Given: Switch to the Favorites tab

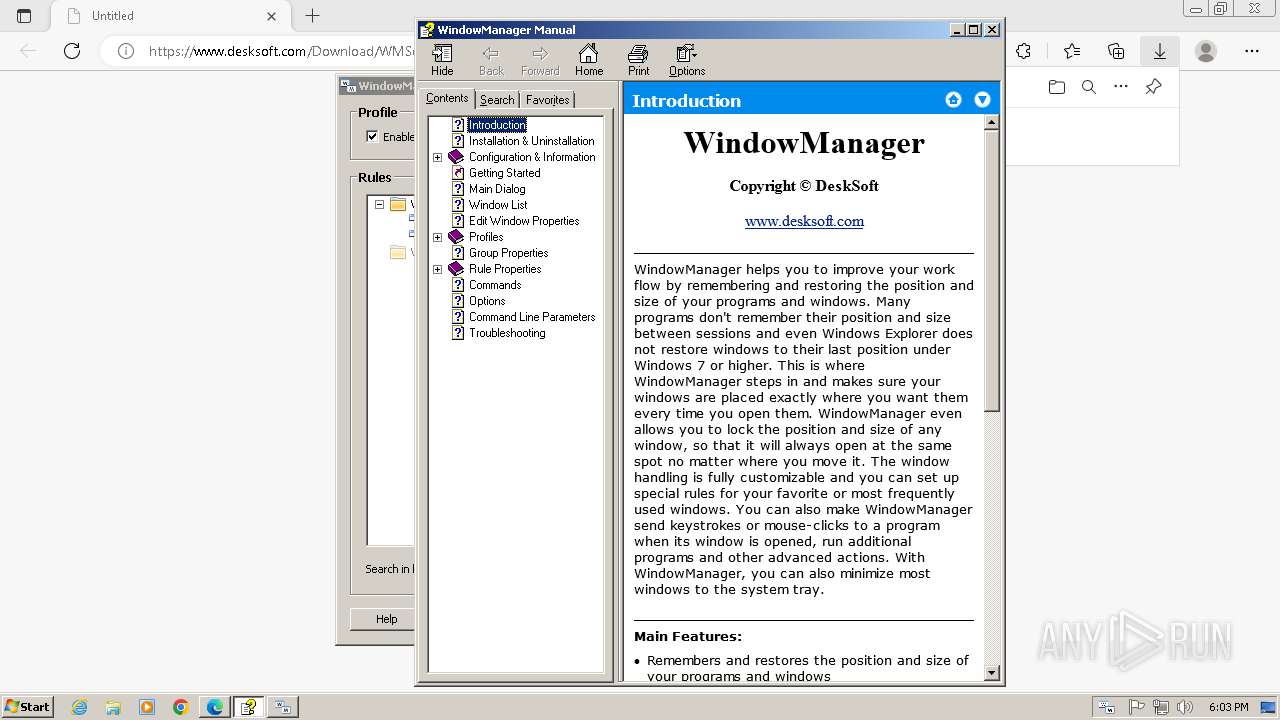Looking at the screenshot, I should (547, 100).
